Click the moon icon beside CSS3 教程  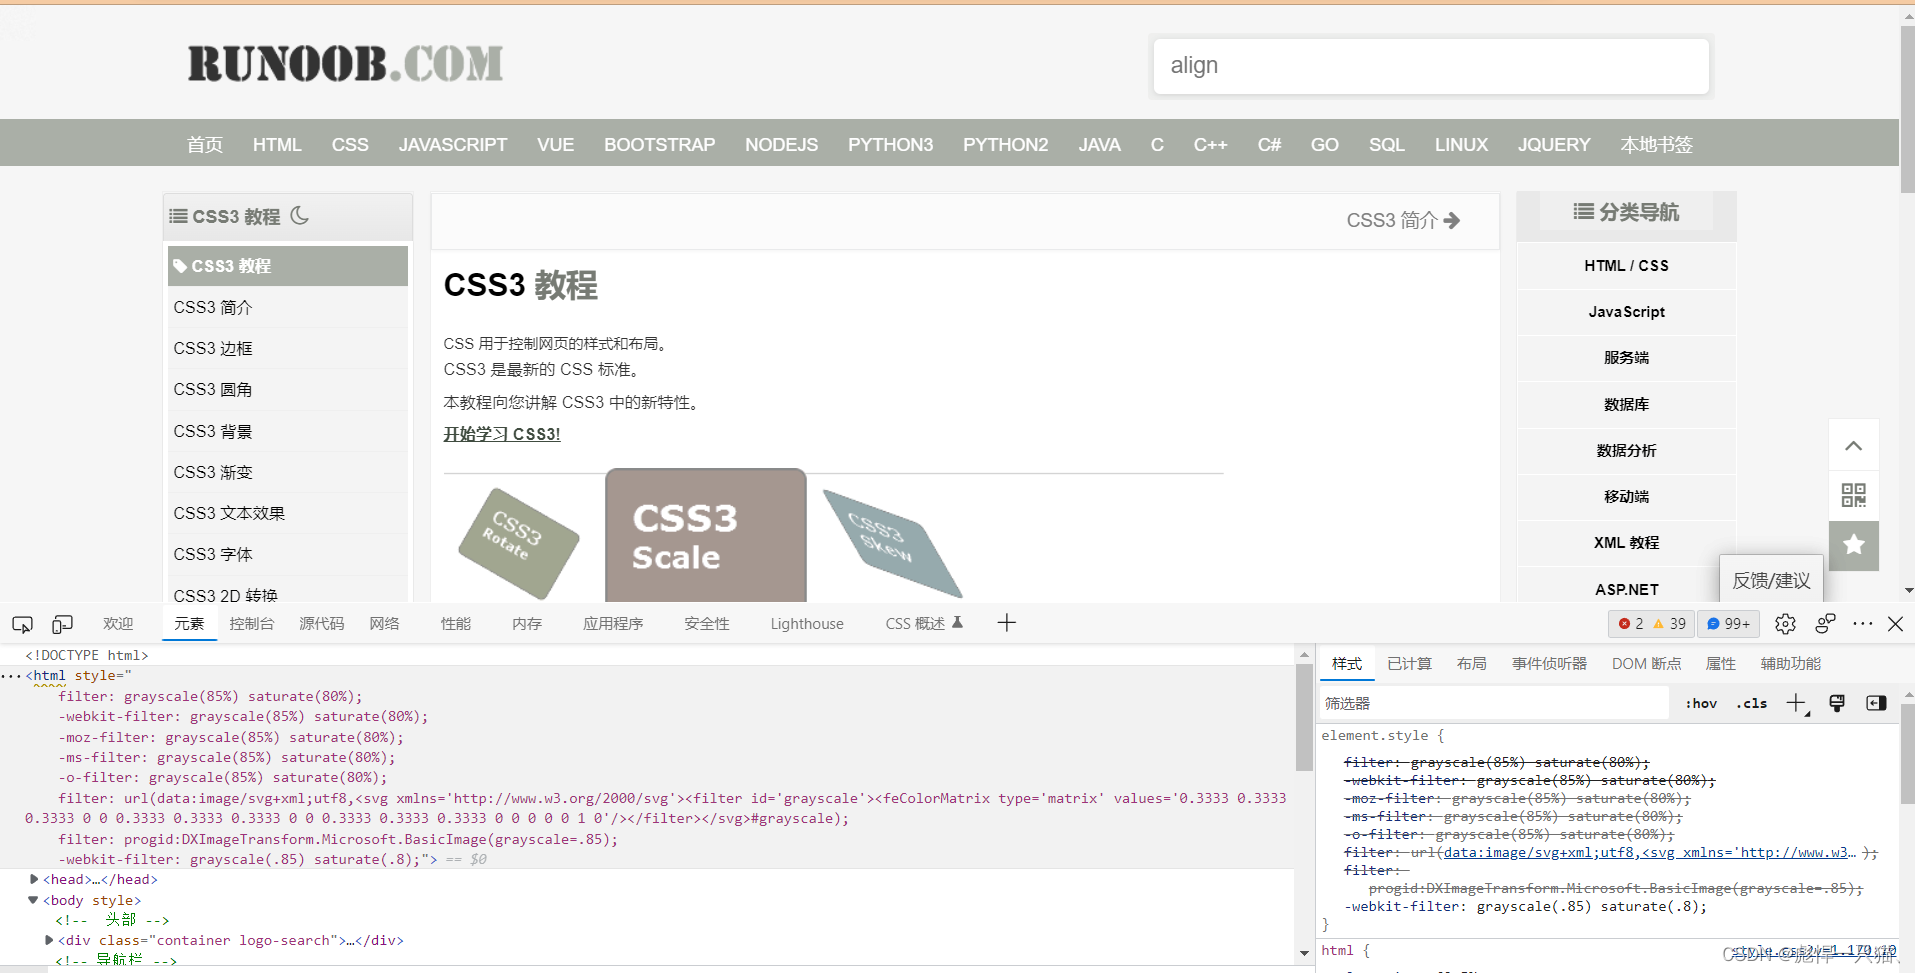(x=300, y=215)
